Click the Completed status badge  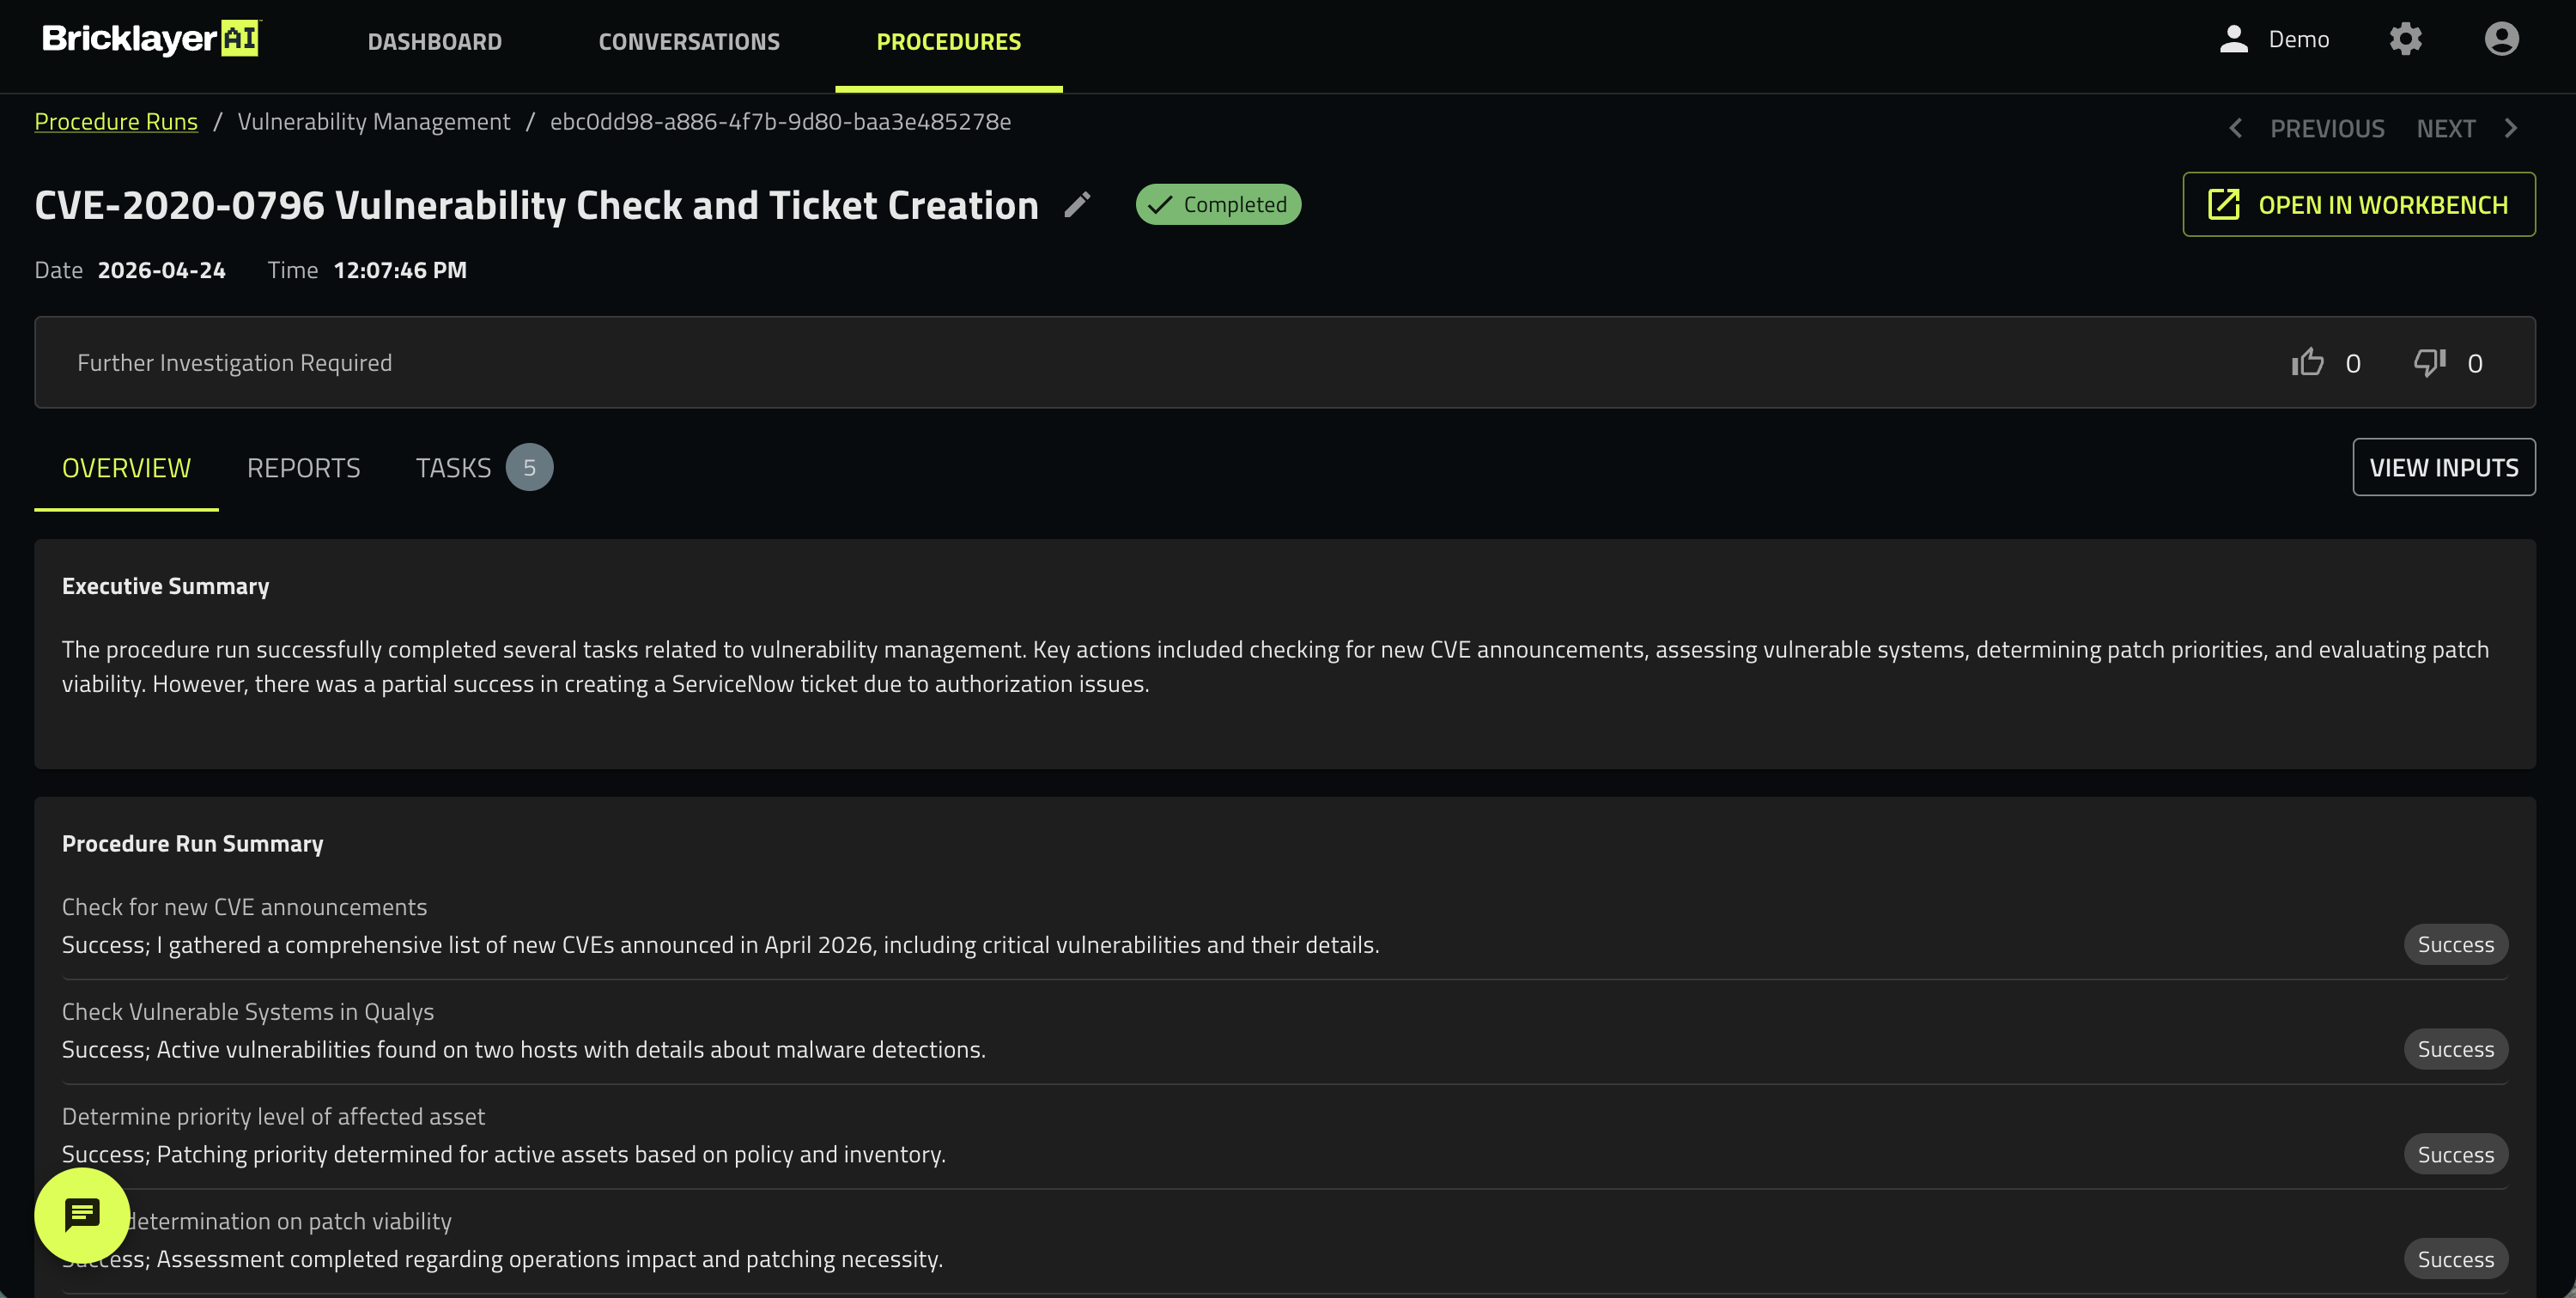[x=1217, y=204]
